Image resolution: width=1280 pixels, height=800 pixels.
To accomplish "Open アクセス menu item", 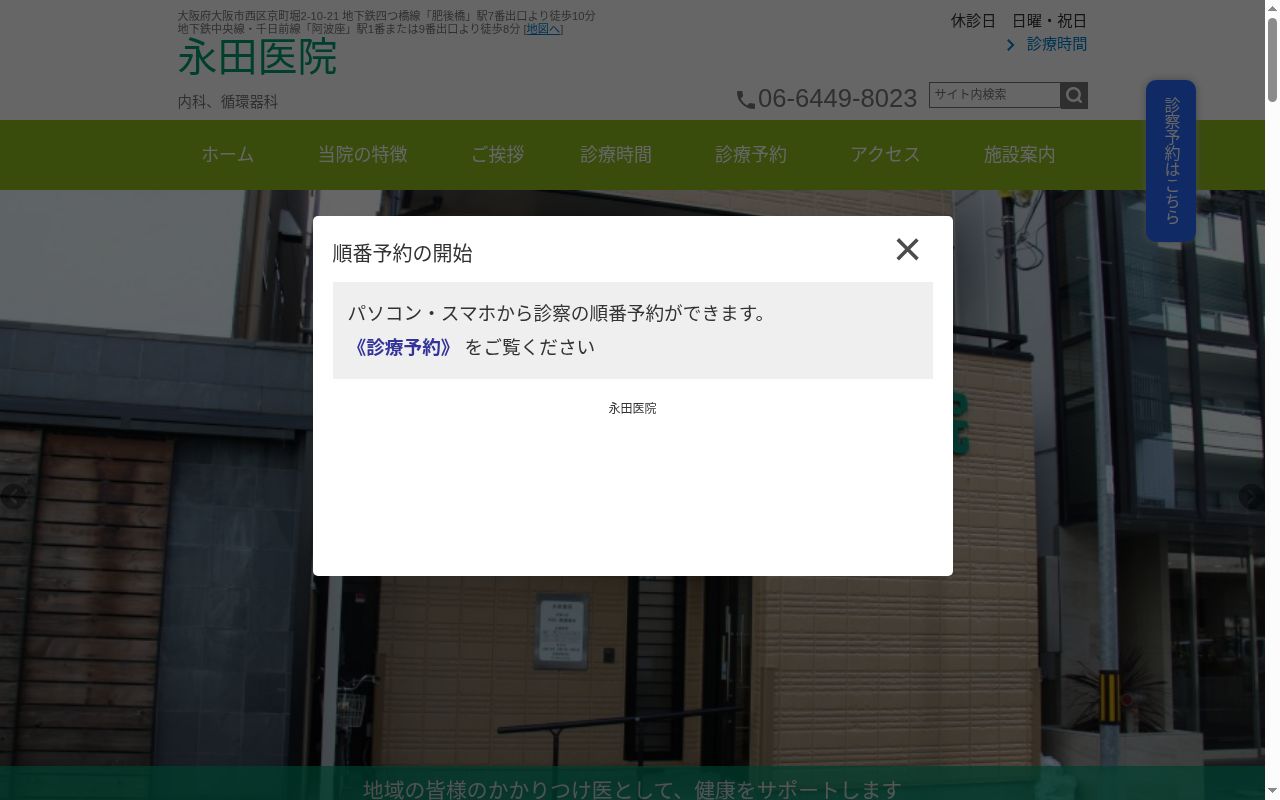I will (x=885, y=155).
